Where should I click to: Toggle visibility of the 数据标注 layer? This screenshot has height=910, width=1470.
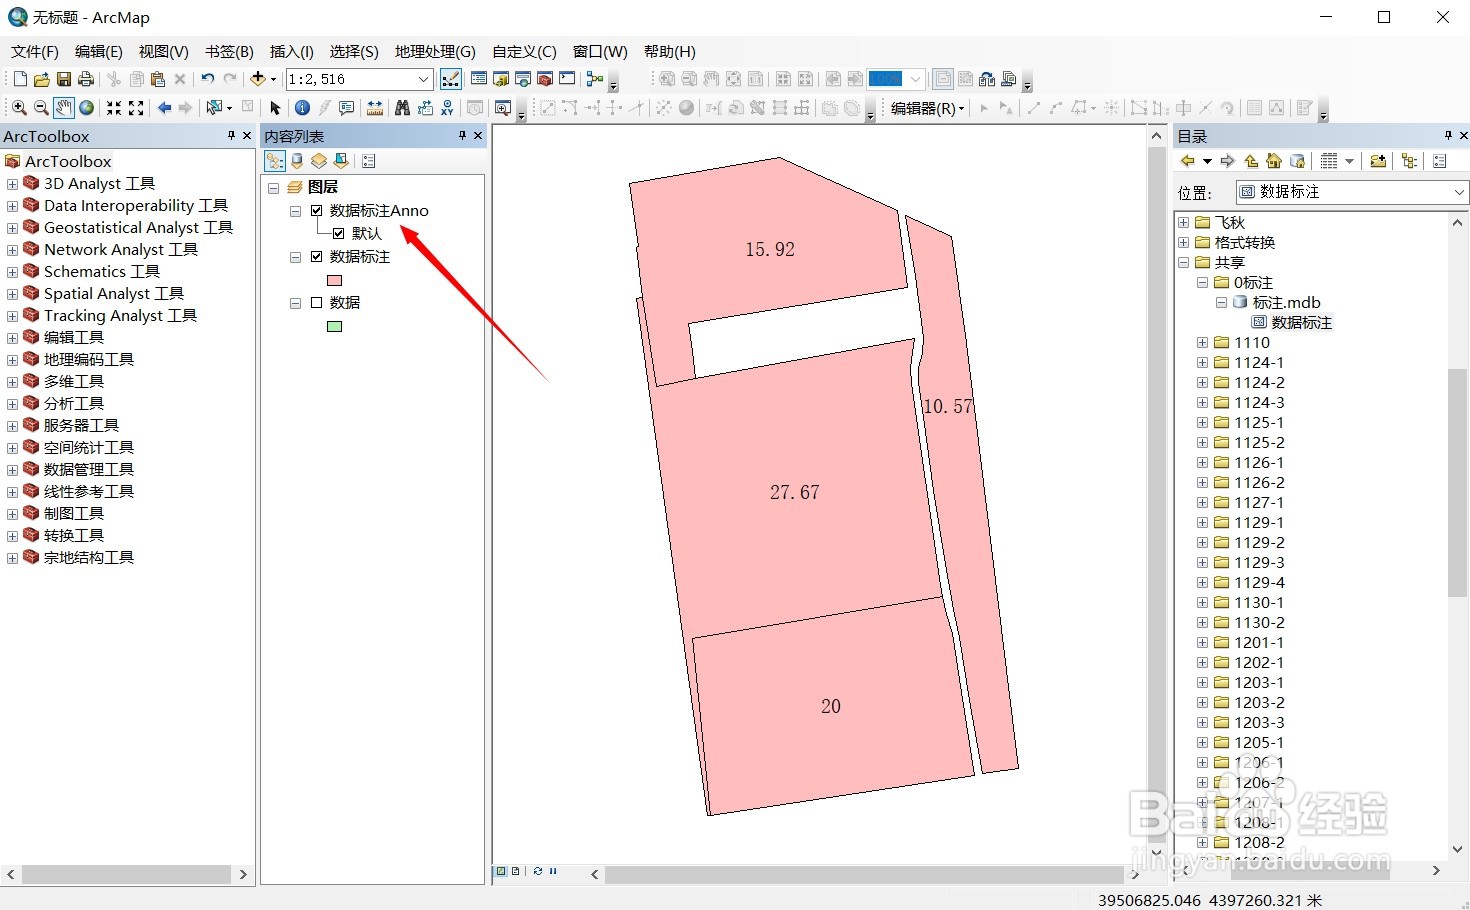click(317, 256)
